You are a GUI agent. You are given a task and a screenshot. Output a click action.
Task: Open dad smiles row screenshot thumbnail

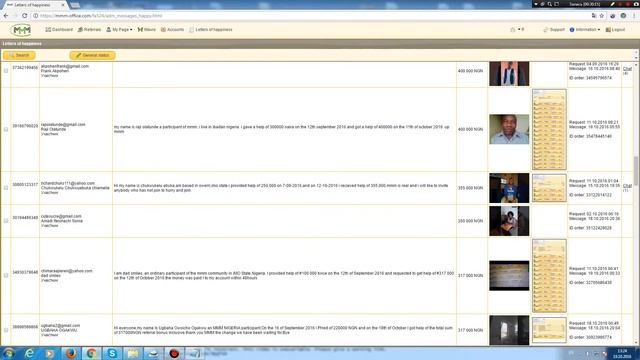(549, 276)
